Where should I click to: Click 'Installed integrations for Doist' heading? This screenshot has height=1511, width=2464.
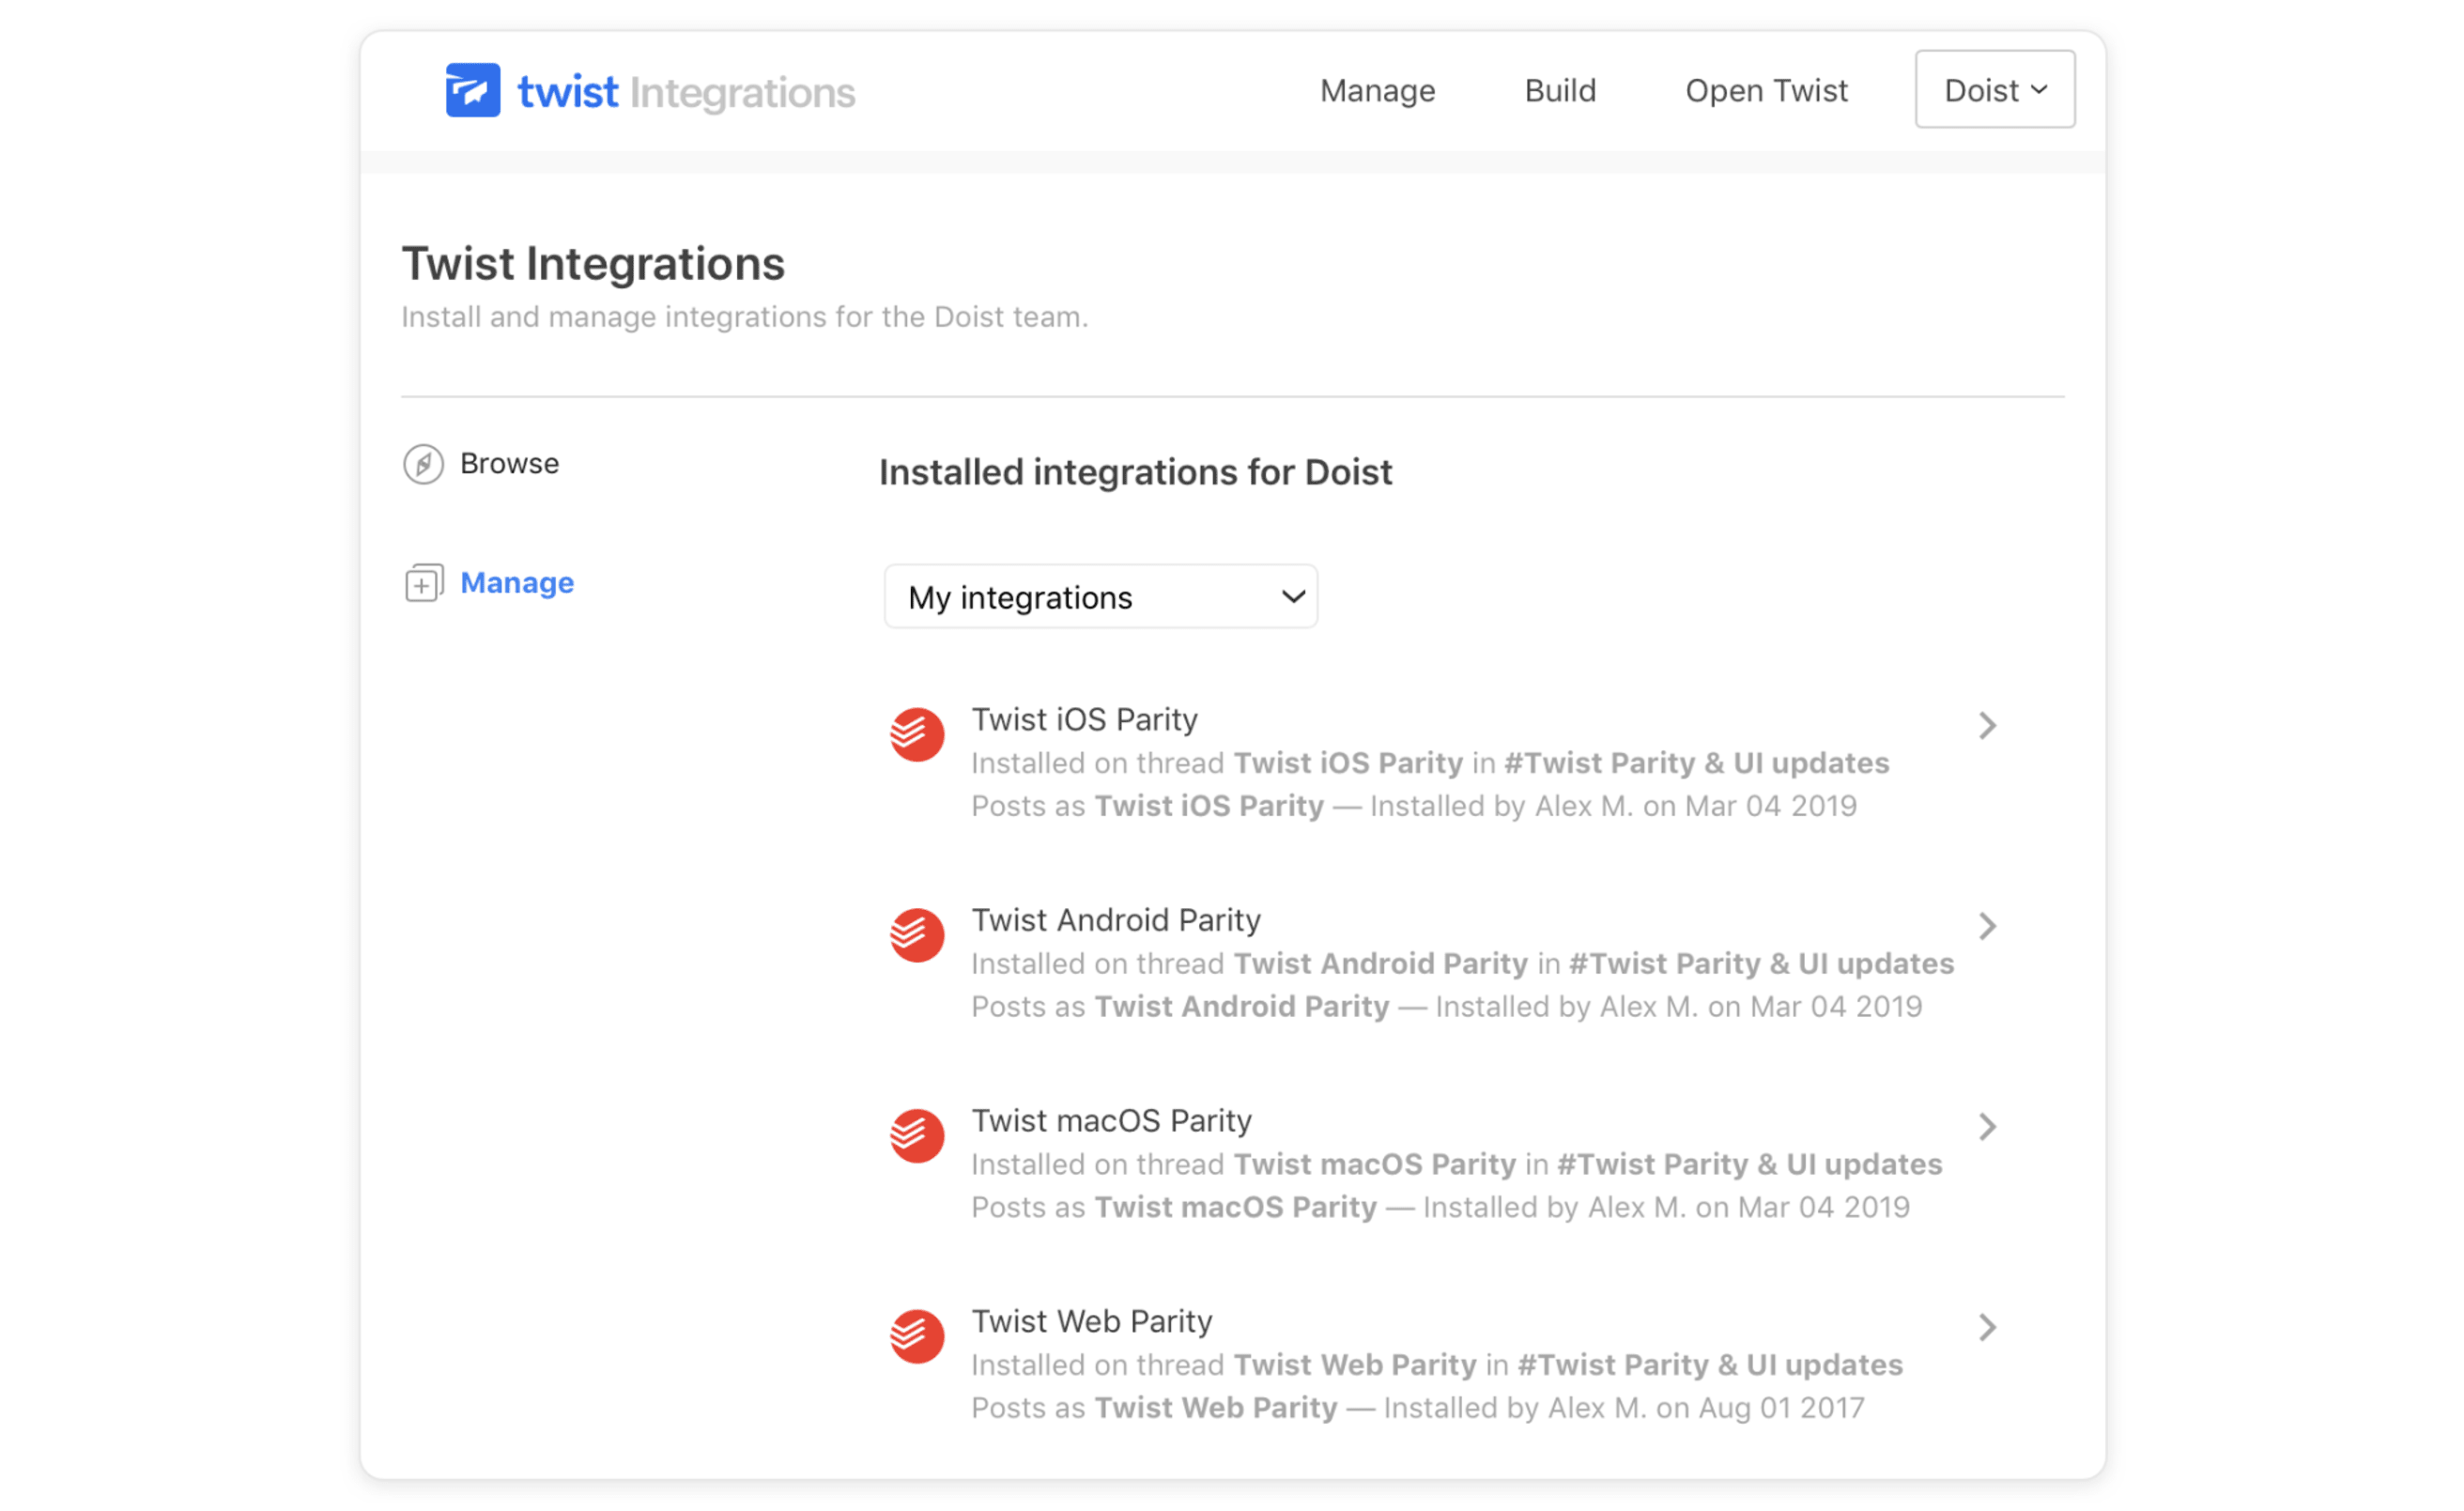click(1135, 472)
